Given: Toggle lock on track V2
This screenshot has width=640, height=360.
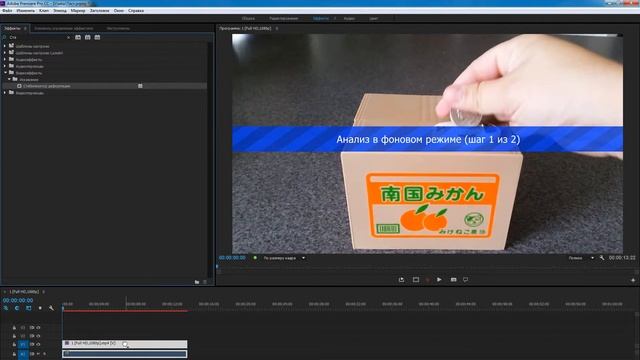Looking at the screenshot, I should [14, 336].
